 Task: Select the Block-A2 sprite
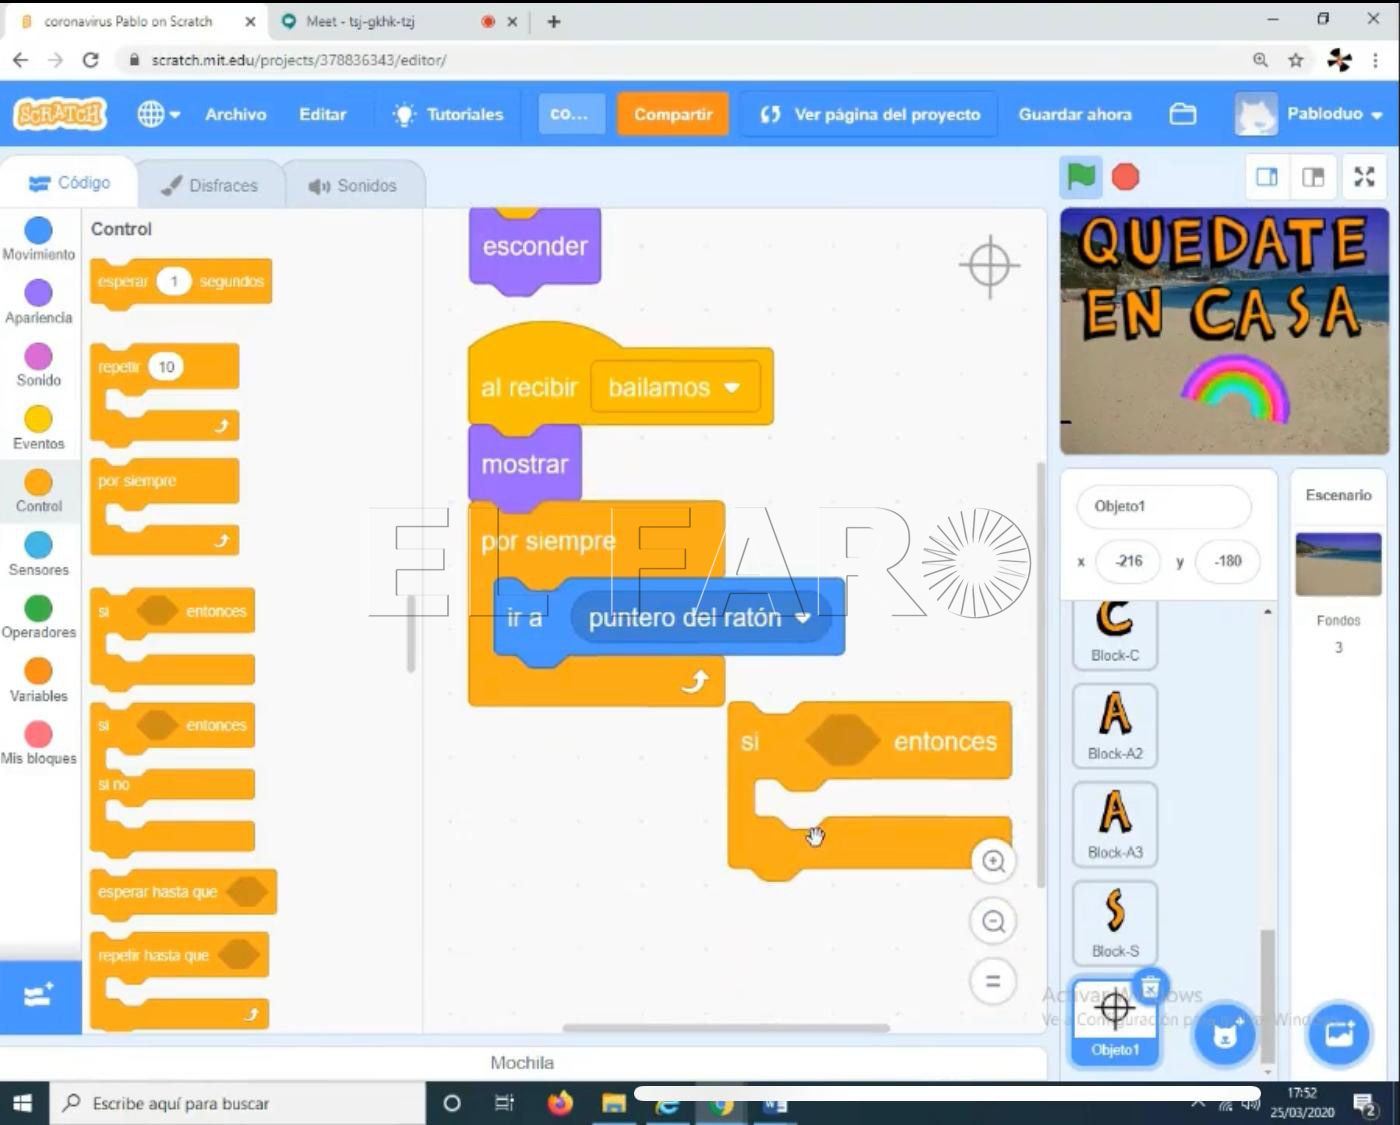[x=1115, y=725]
